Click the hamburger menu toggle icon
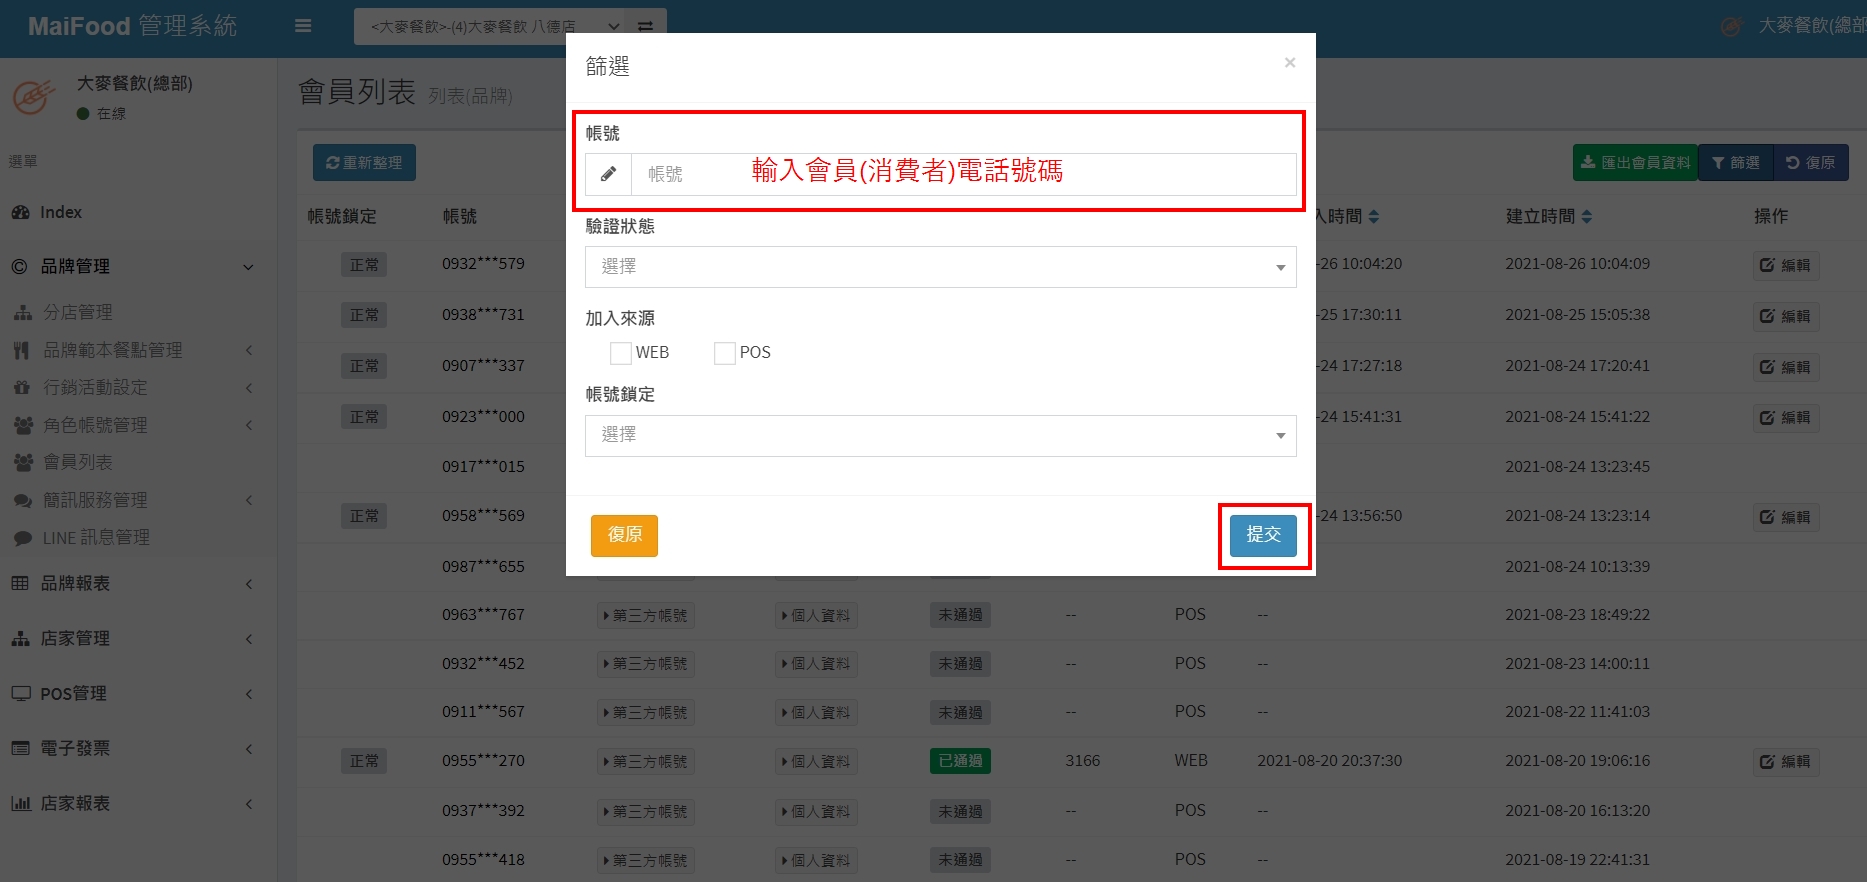 [303, 26]
